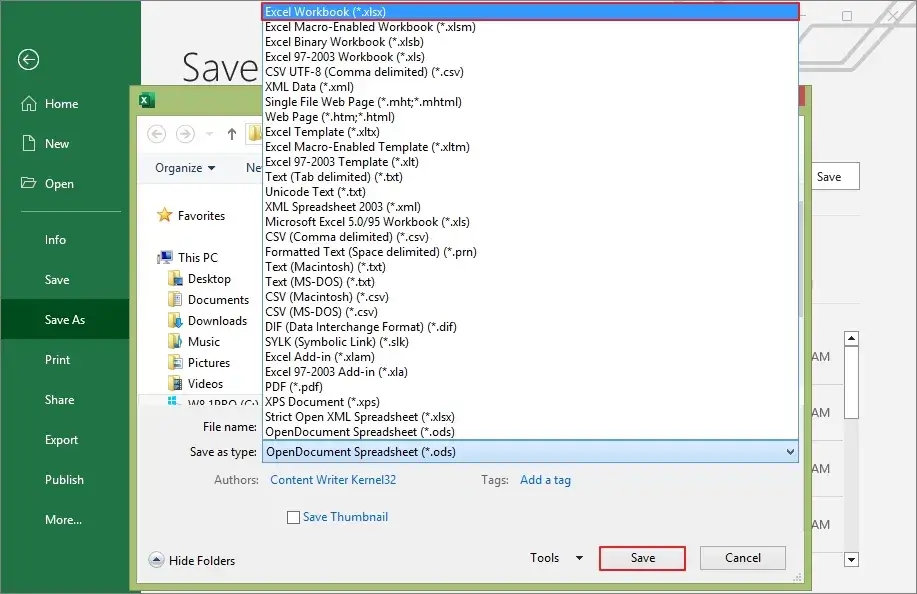This screenshot has height=594, width=917.
Task: Select PDF (*.pdf) format
Action: [x=530, y=387]
